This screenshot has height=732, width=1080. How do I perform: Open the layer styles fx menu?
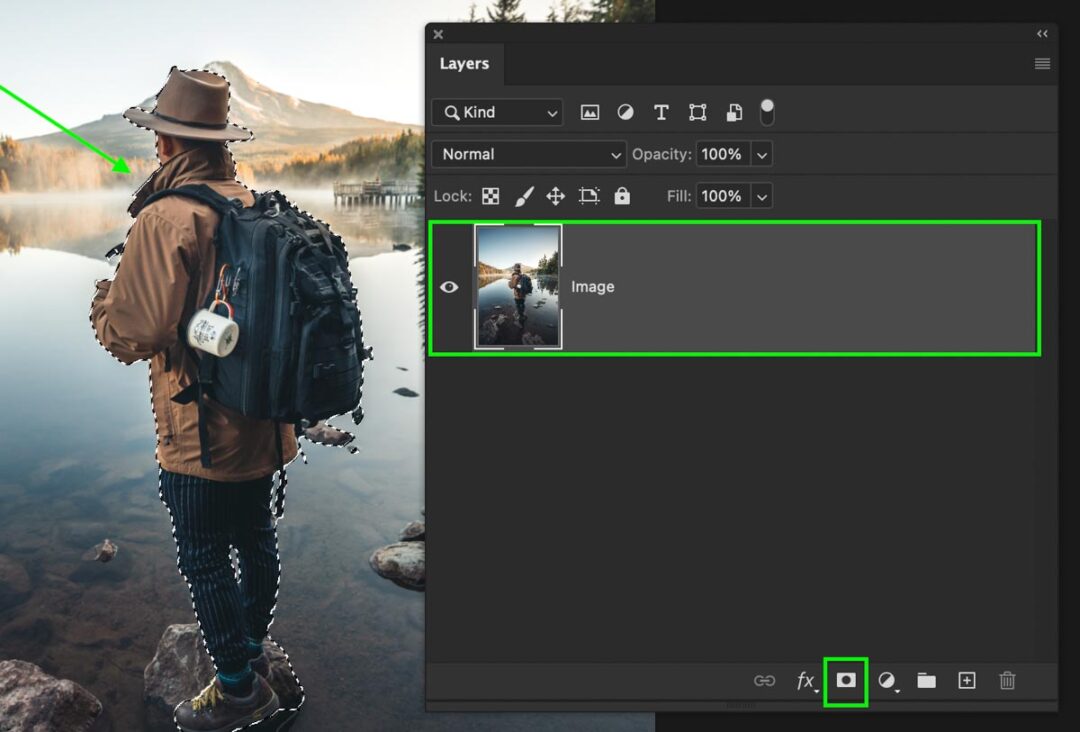(807, 681)
